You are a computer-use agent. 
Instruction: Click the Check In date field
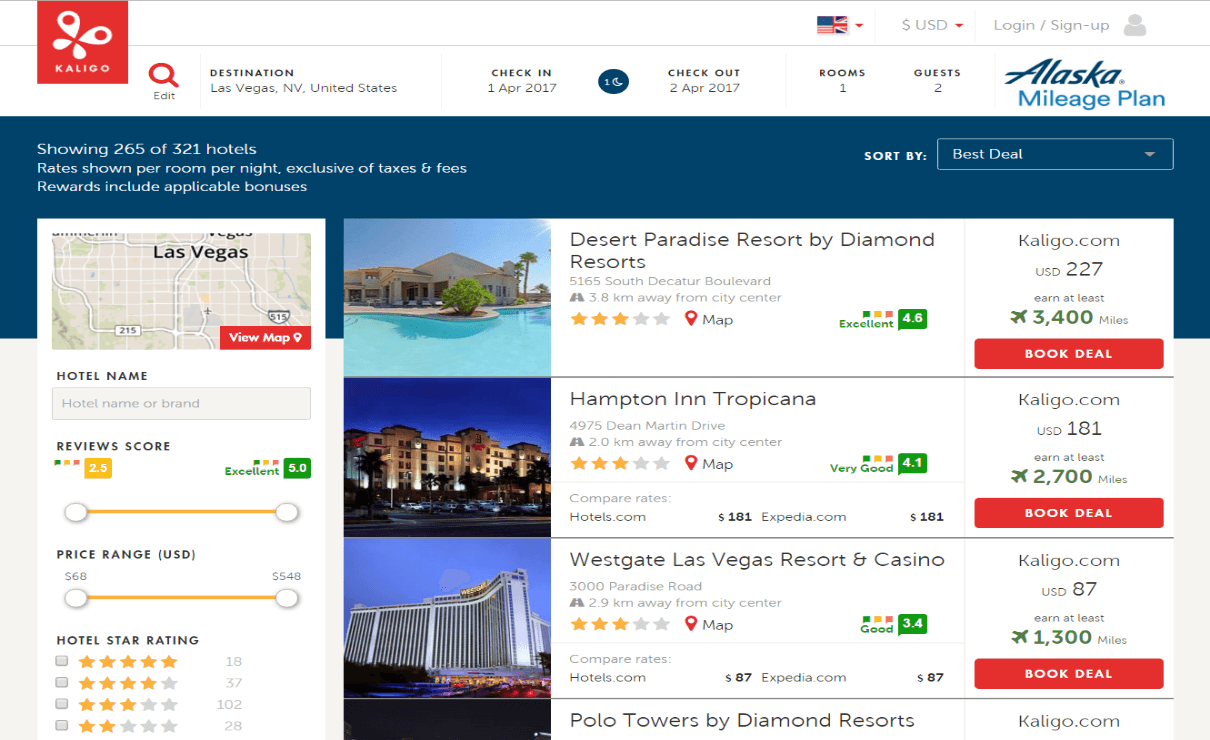coord(524,81)
